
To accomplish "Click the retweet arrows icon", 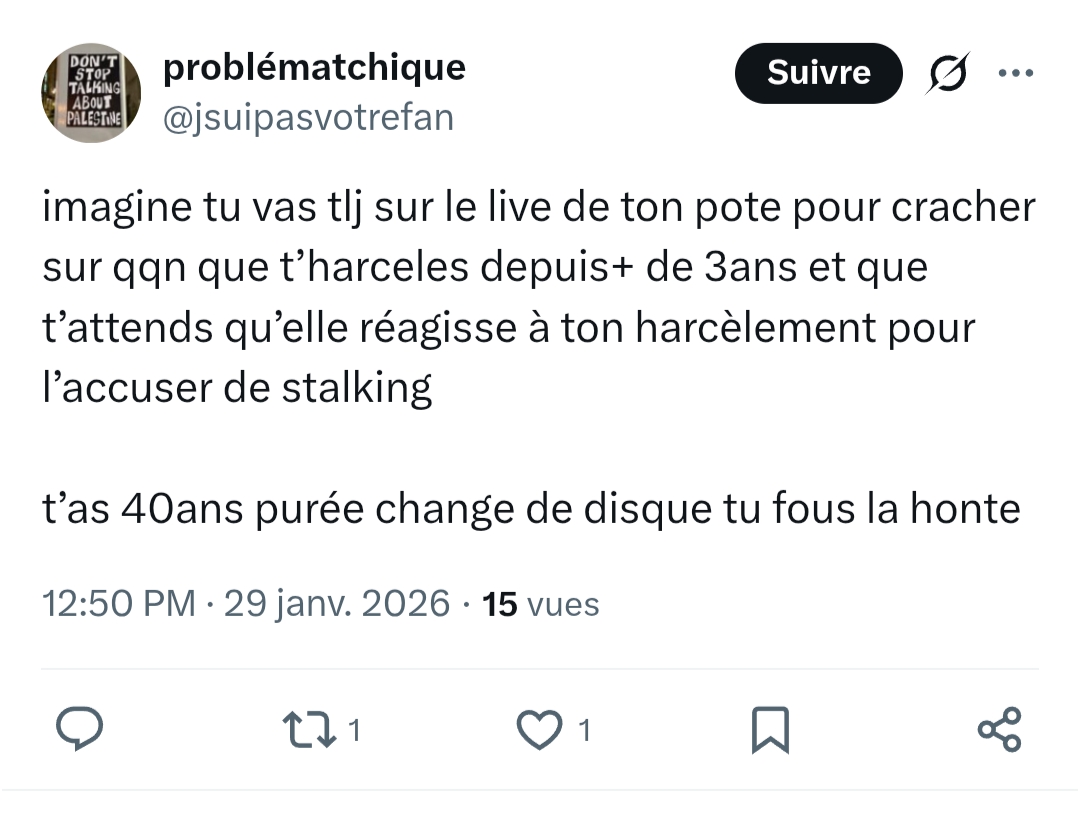I will coord(310,729).
